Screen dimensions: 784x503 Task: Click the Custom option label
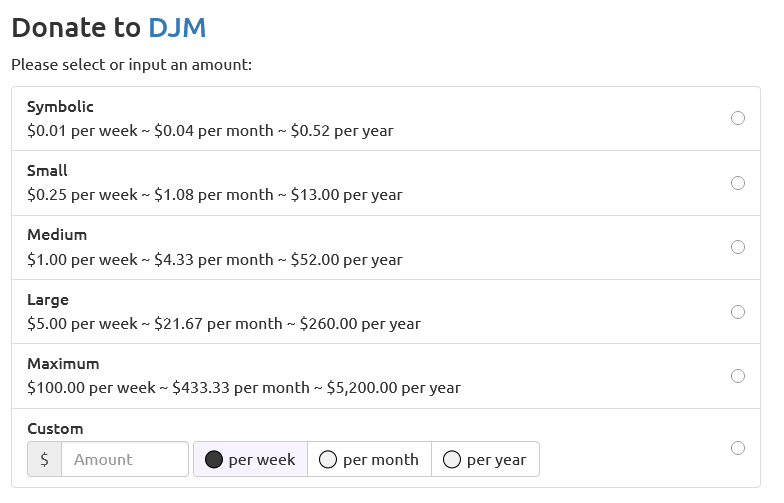(55, 429)
